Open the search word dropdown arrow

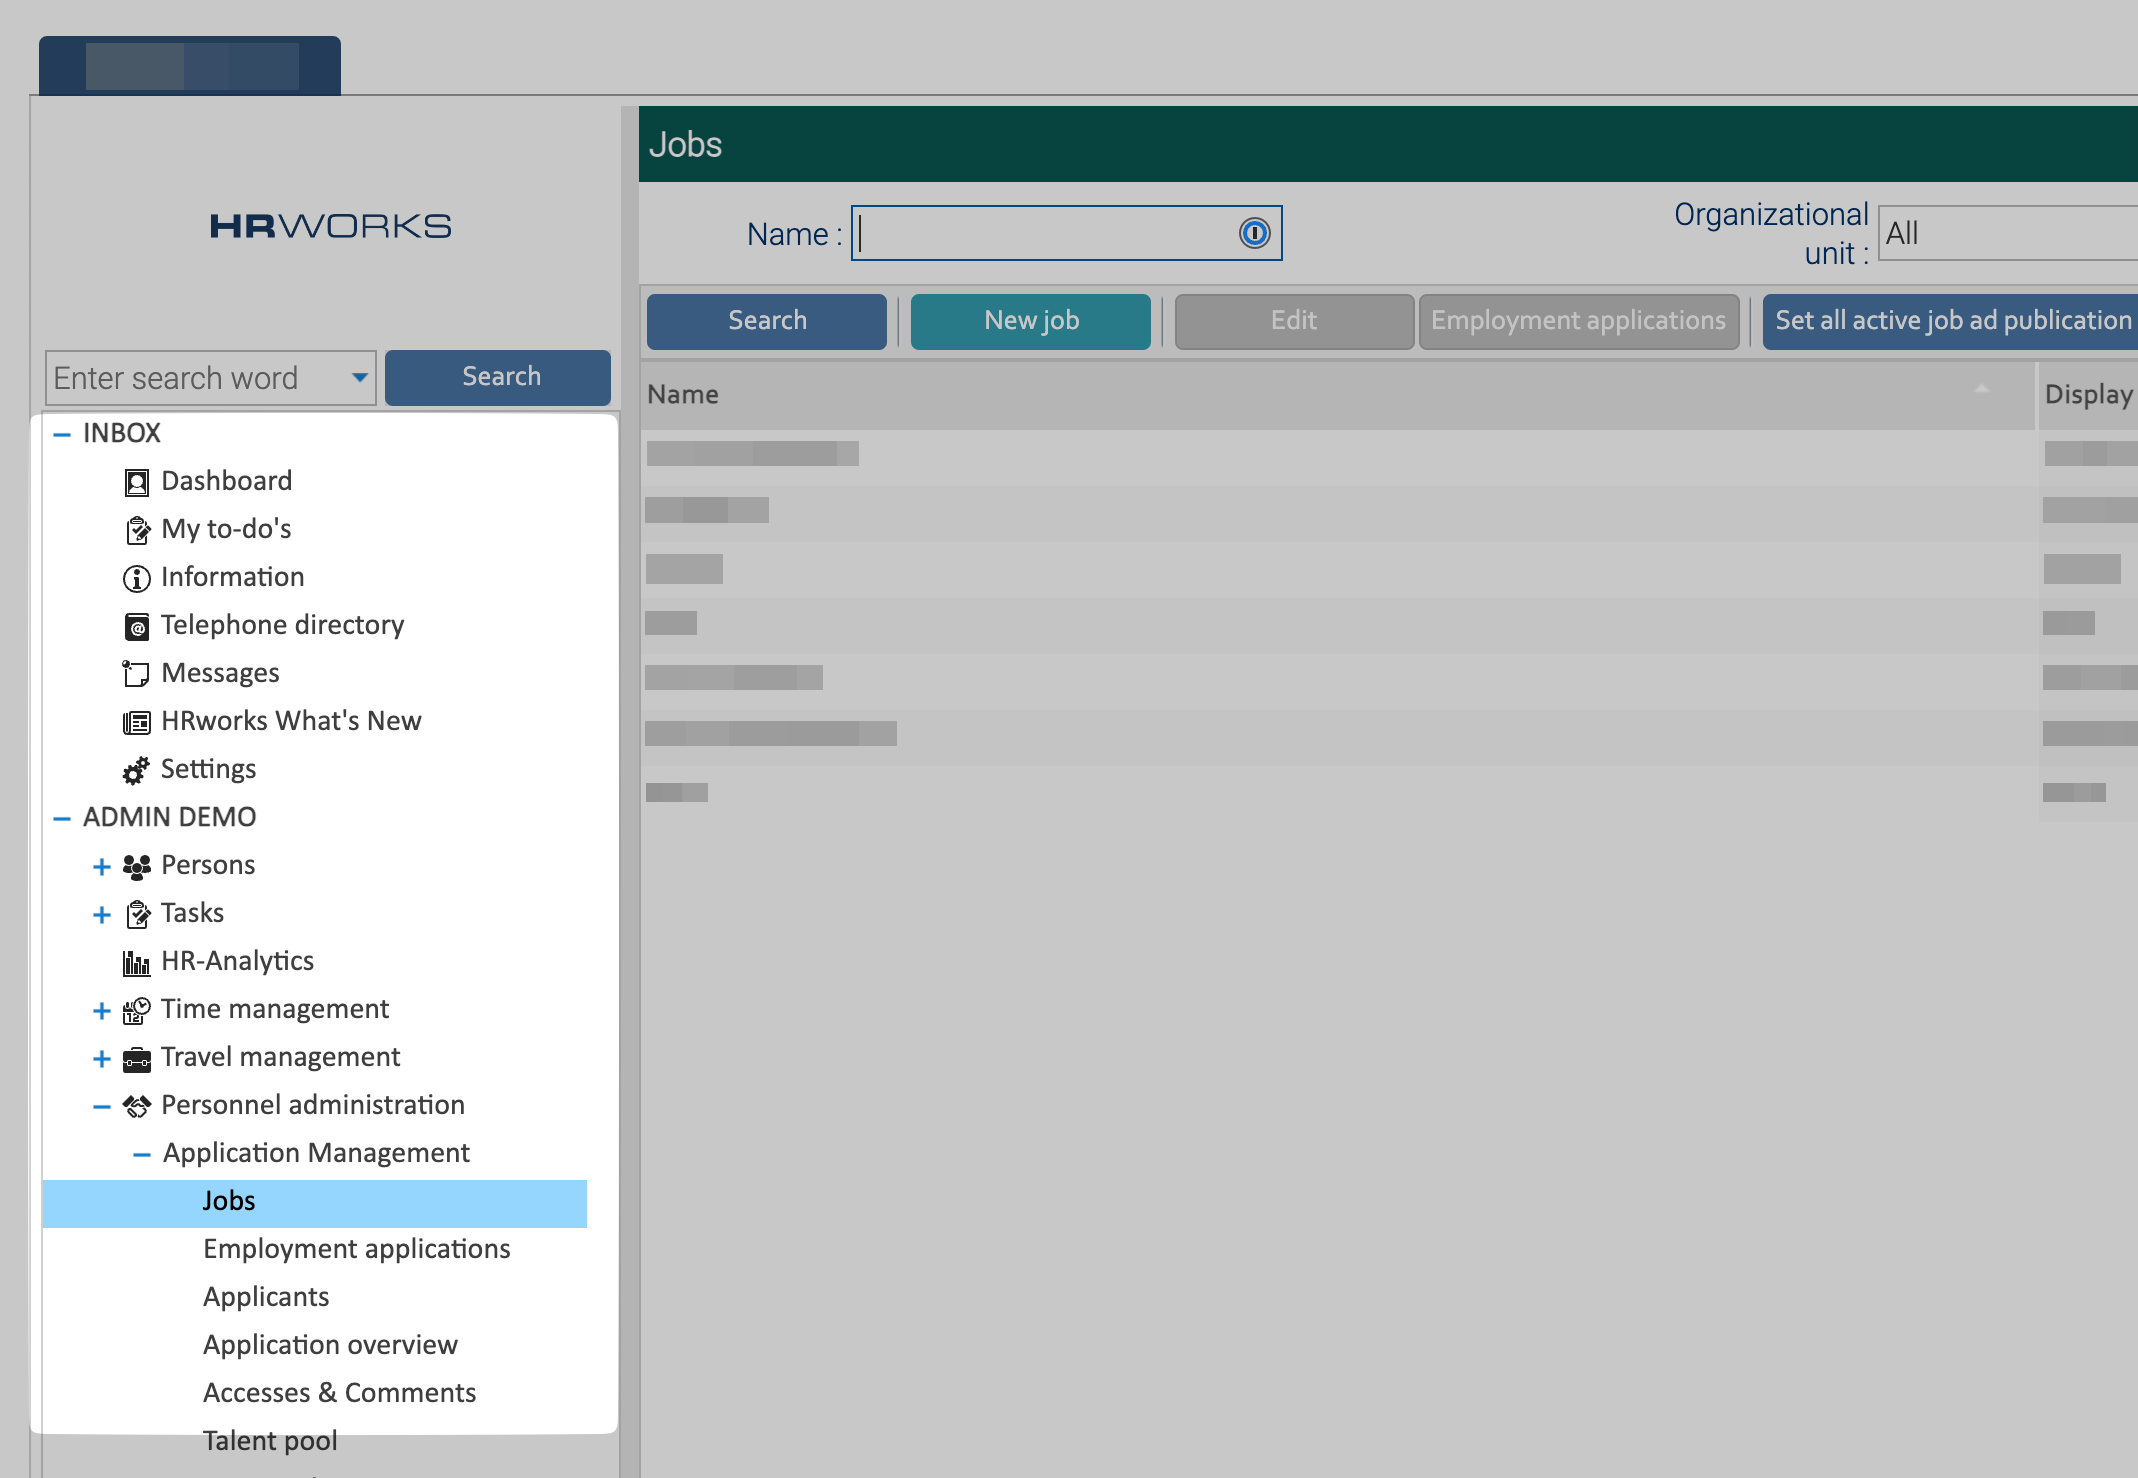pyautogui.click(x=360, y=378)
